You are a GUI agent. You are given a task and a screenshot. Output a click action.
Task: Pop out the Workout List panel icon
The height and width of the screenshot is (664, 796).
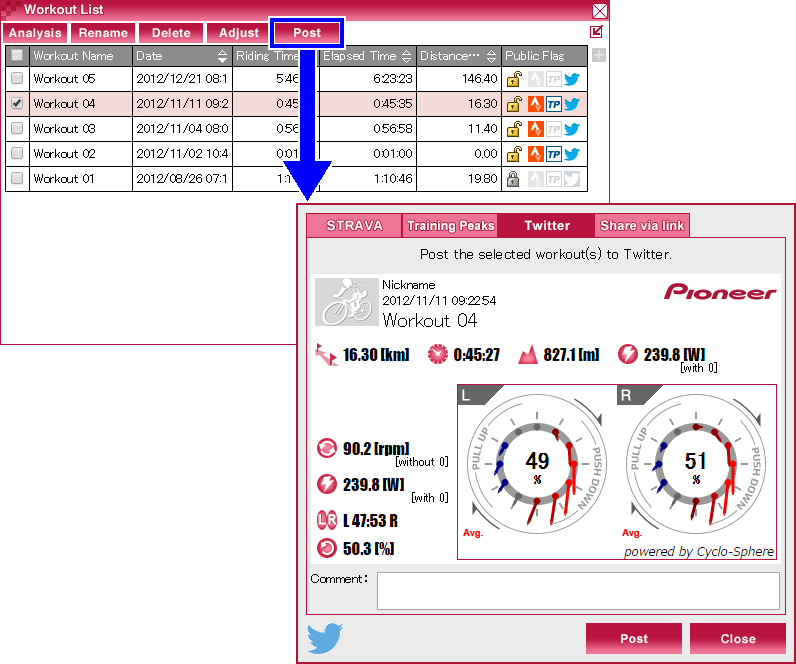(x=596, y=31)
